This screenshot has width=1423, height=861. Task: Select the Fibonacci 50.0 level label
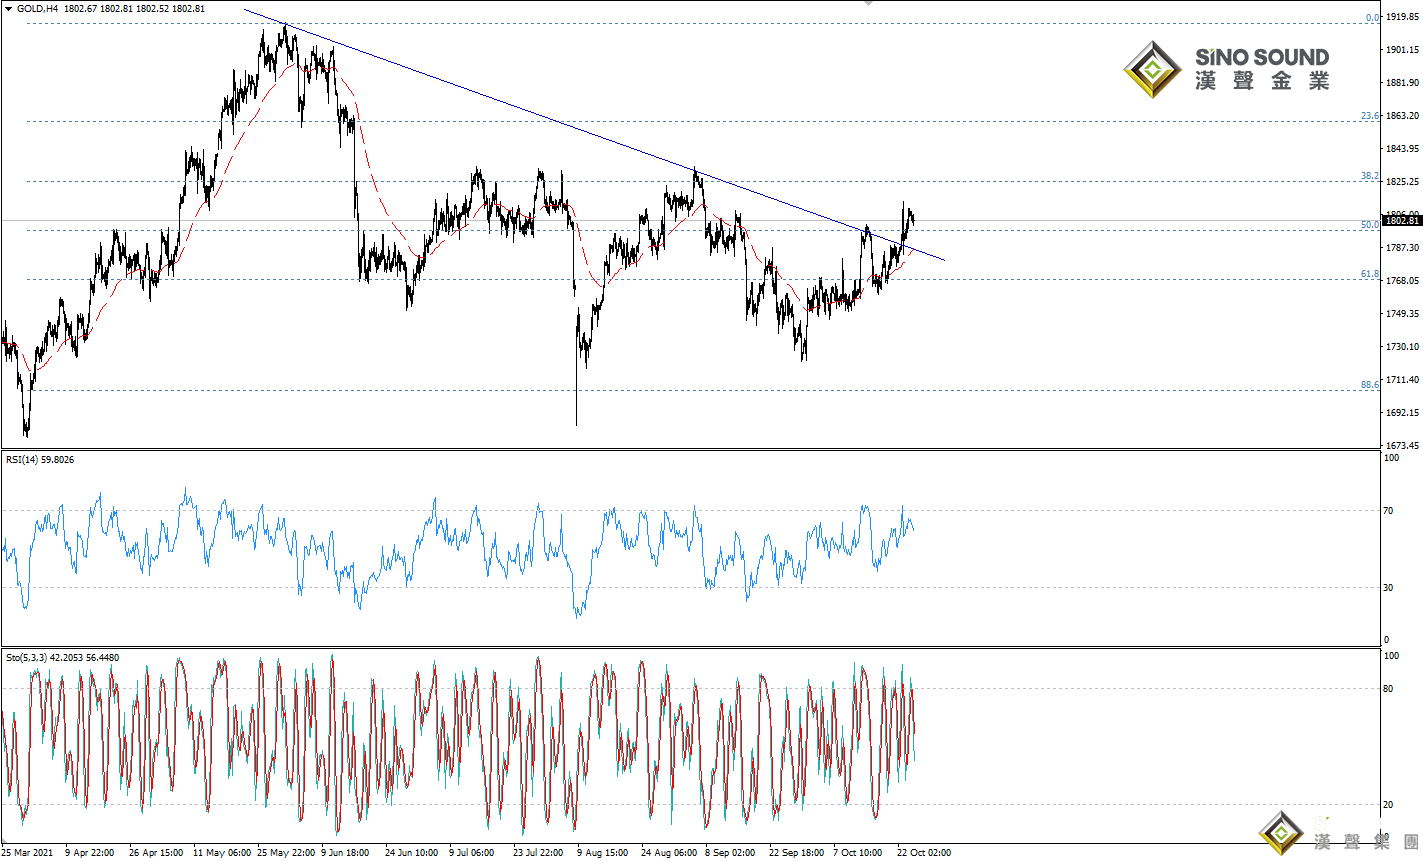1370,225
